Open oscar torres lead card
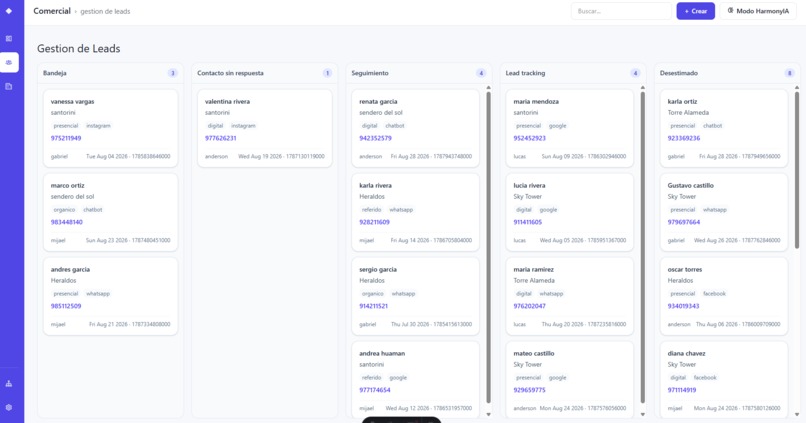This screenshot has width=806, height=423. pyautogui.click(x=724, y=296)
